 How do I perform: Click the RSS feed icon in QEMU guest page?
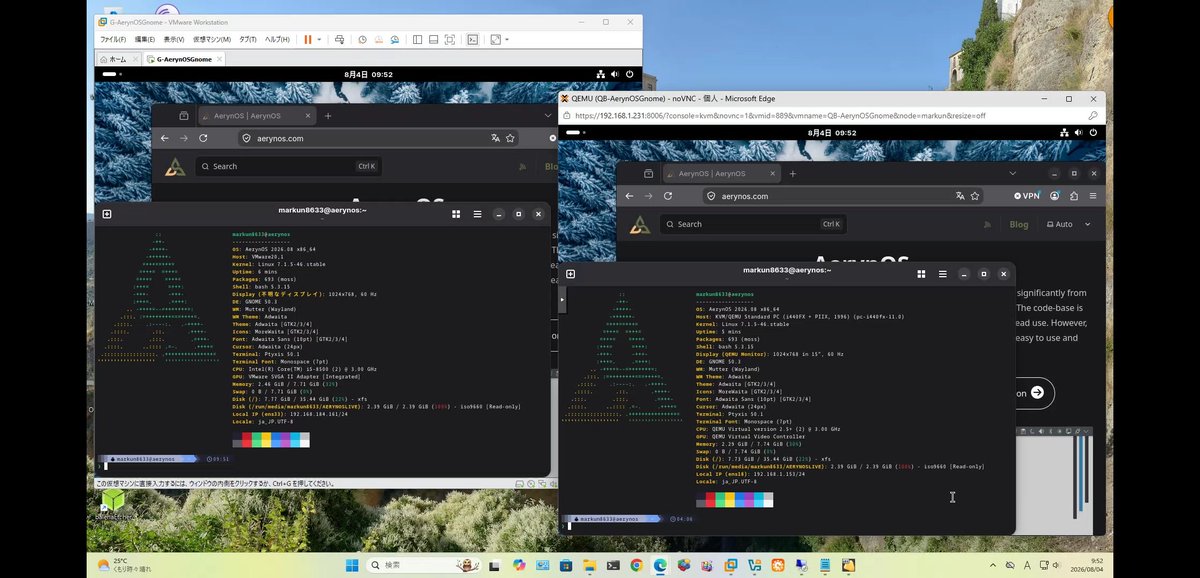click(987, 224)
